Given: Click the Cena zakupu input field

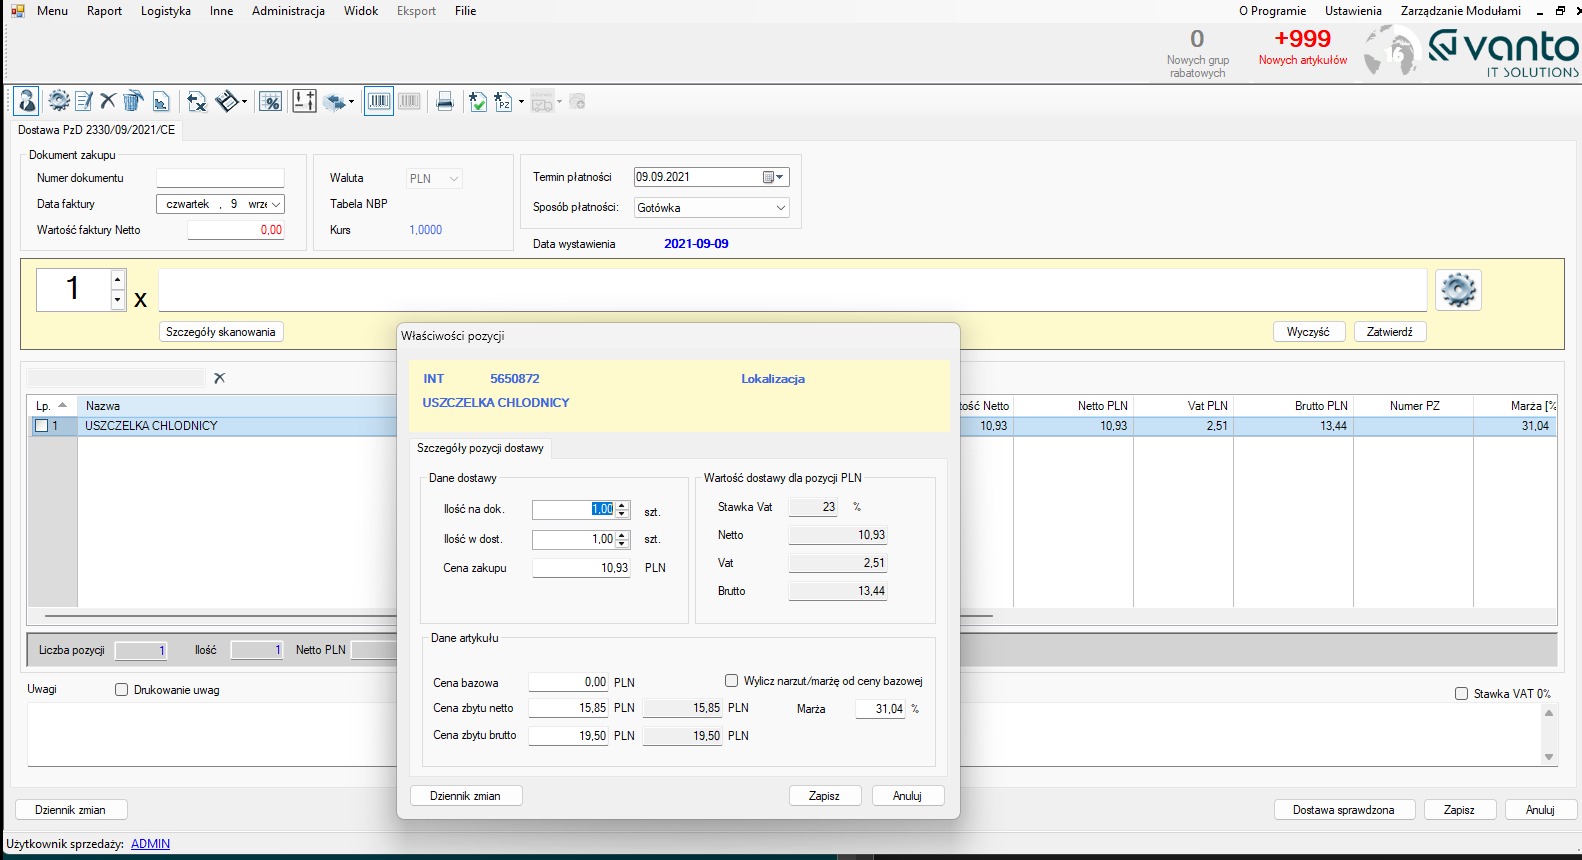Looking at the screenshot, I should (581, 568).
